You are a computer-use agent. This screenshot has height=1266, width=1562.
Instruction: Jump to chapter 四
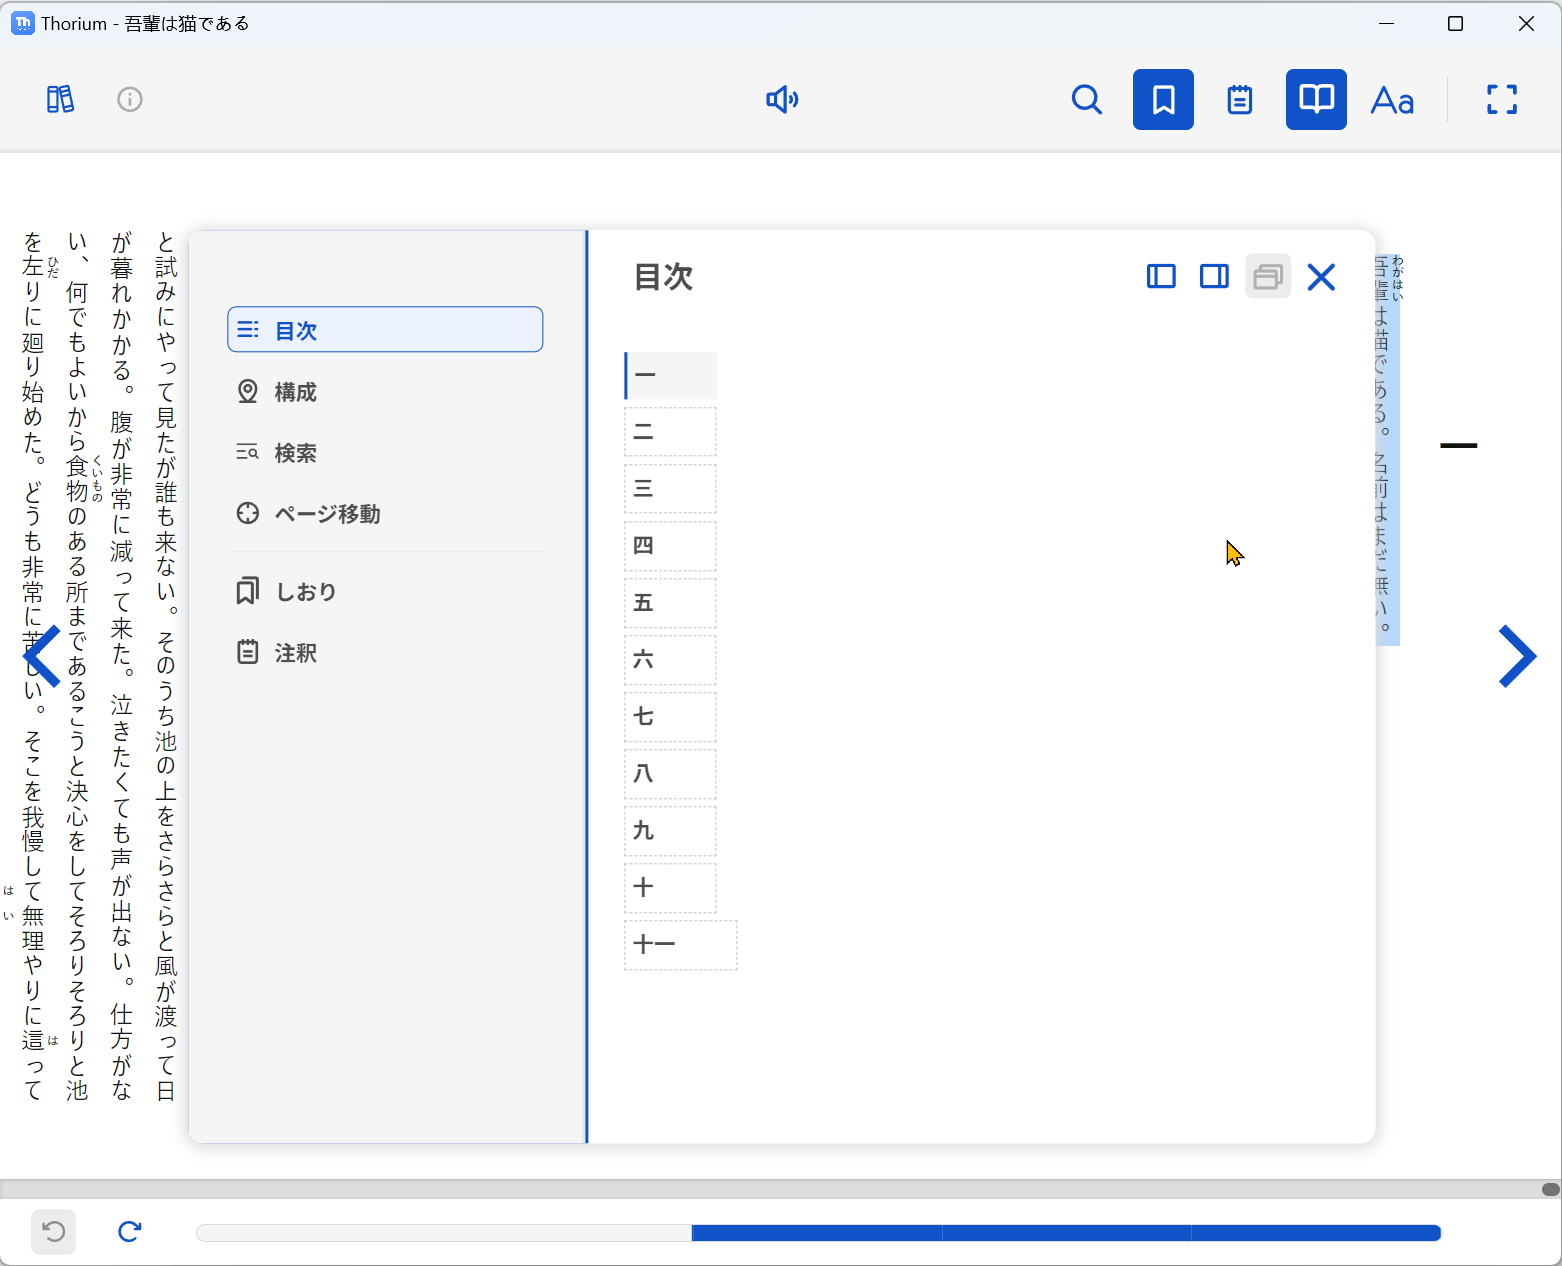point(671,546)
